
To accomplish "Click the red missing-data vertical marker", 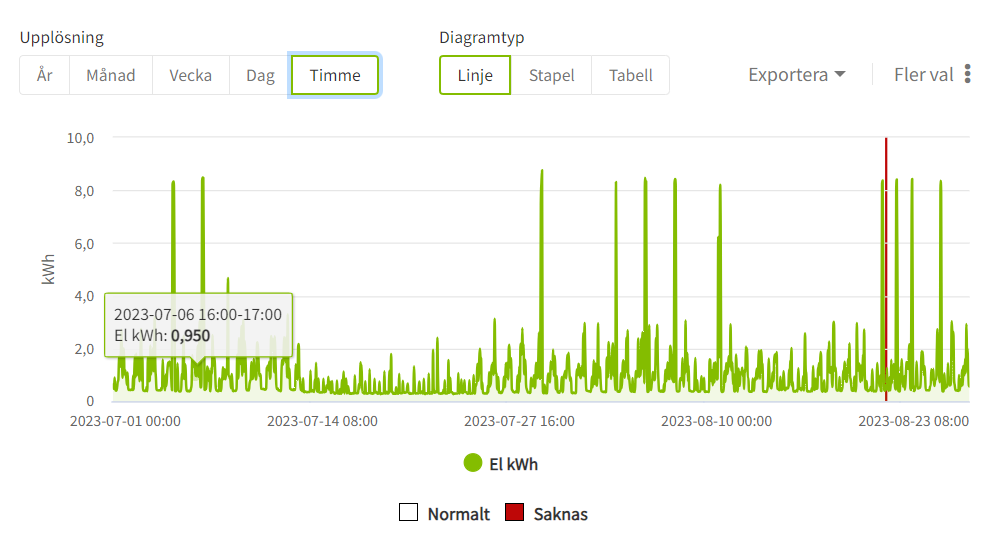I will click(886, 250).
